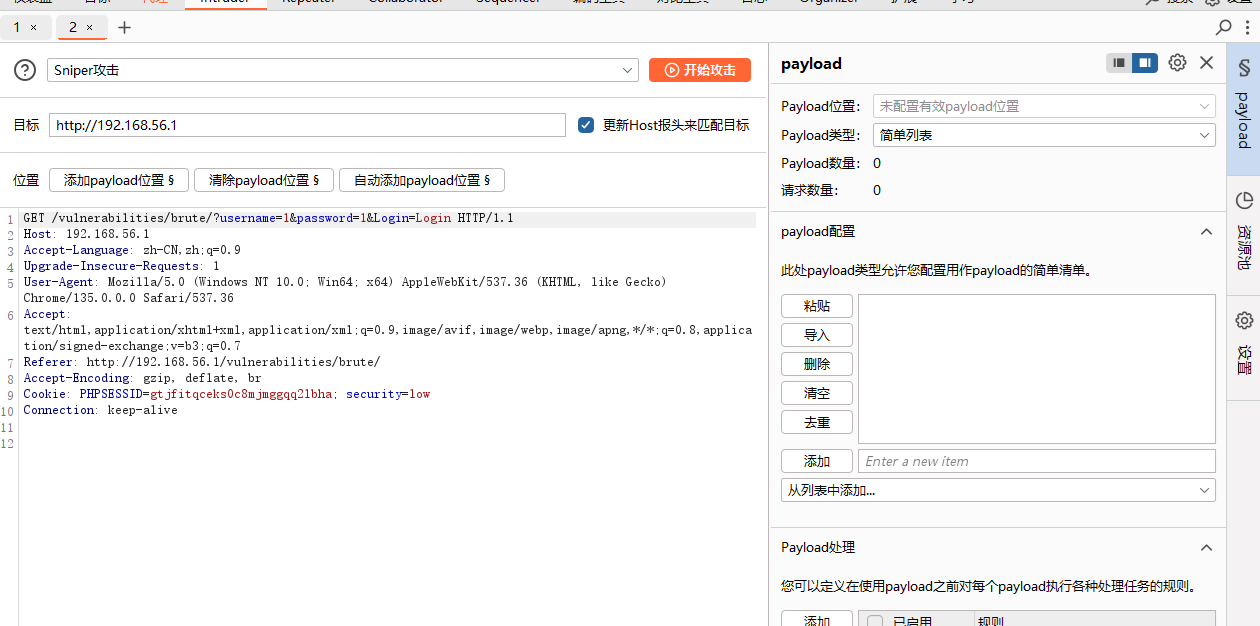Viewport: 1260px width, 626px height.
Task: Open the resource pool sidebar icon
Action: (1244, 200)
